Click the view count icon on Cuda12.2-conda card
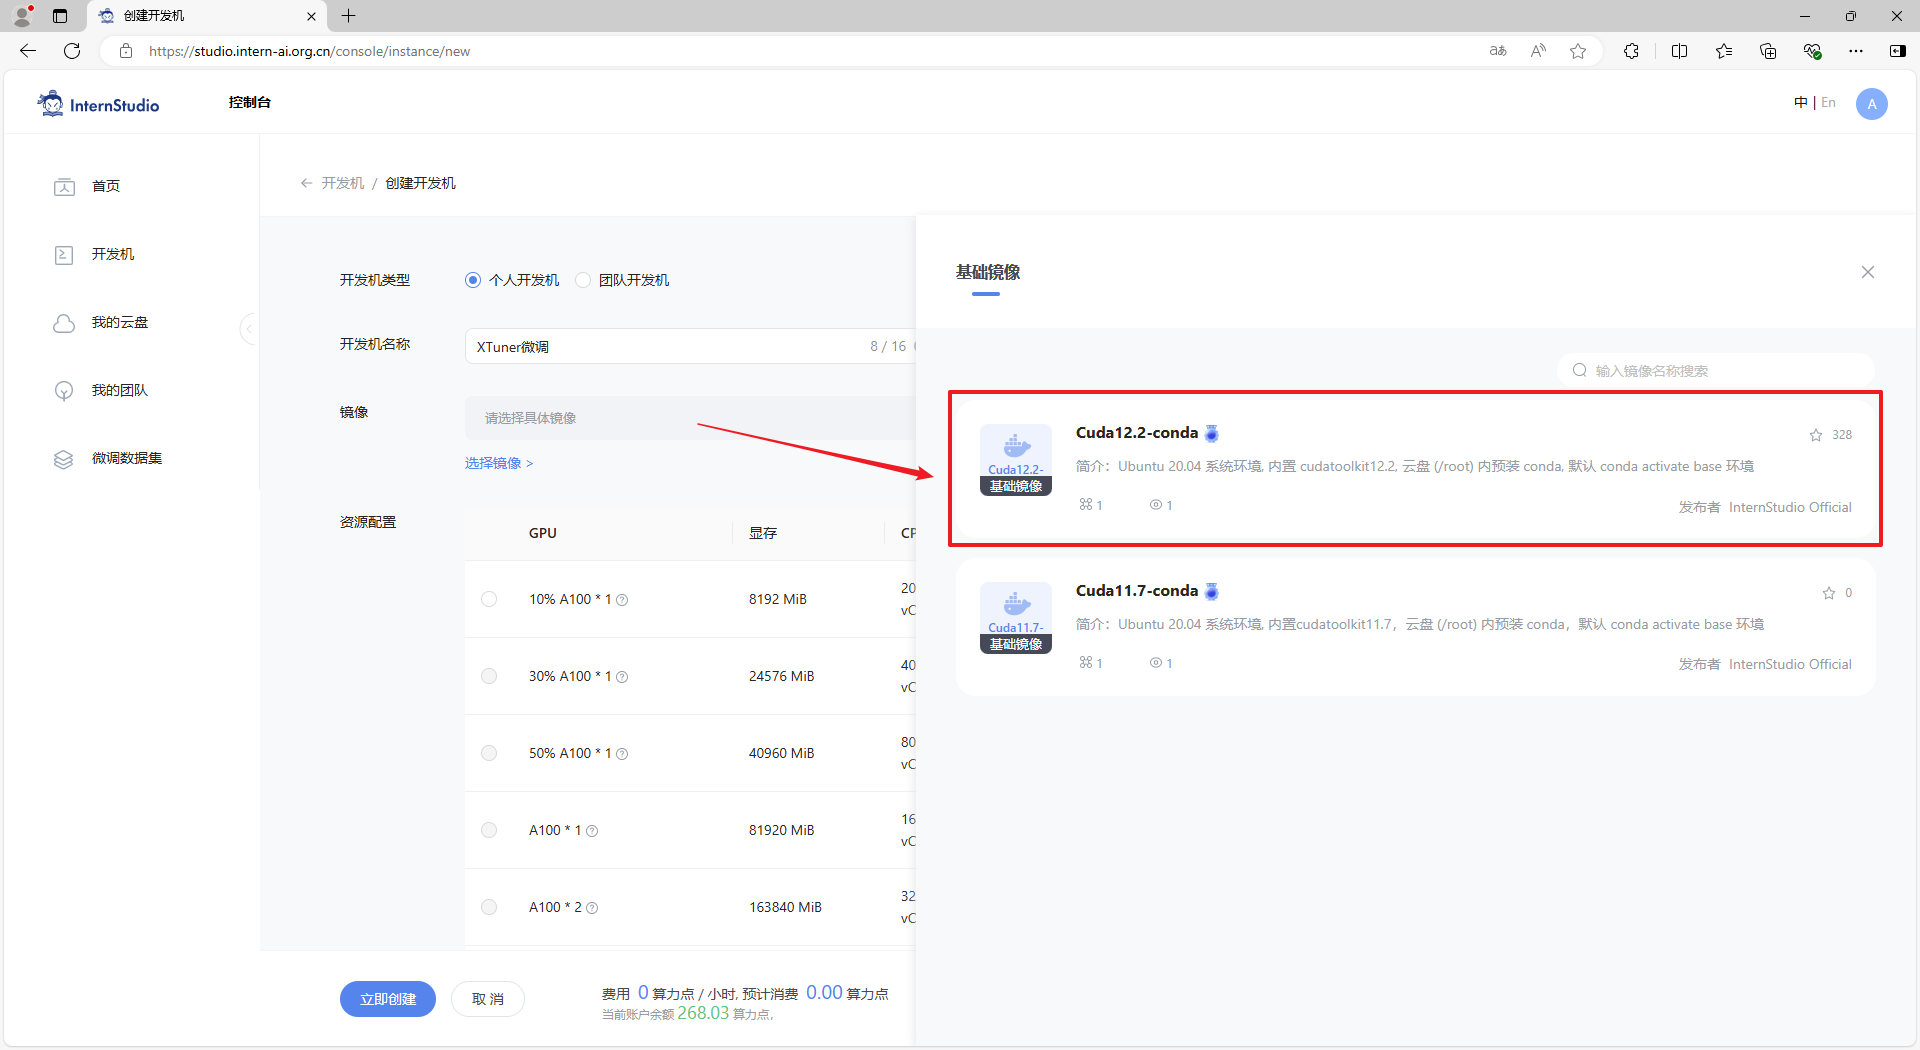1920x1050 pixels. tap(1156, 505)
